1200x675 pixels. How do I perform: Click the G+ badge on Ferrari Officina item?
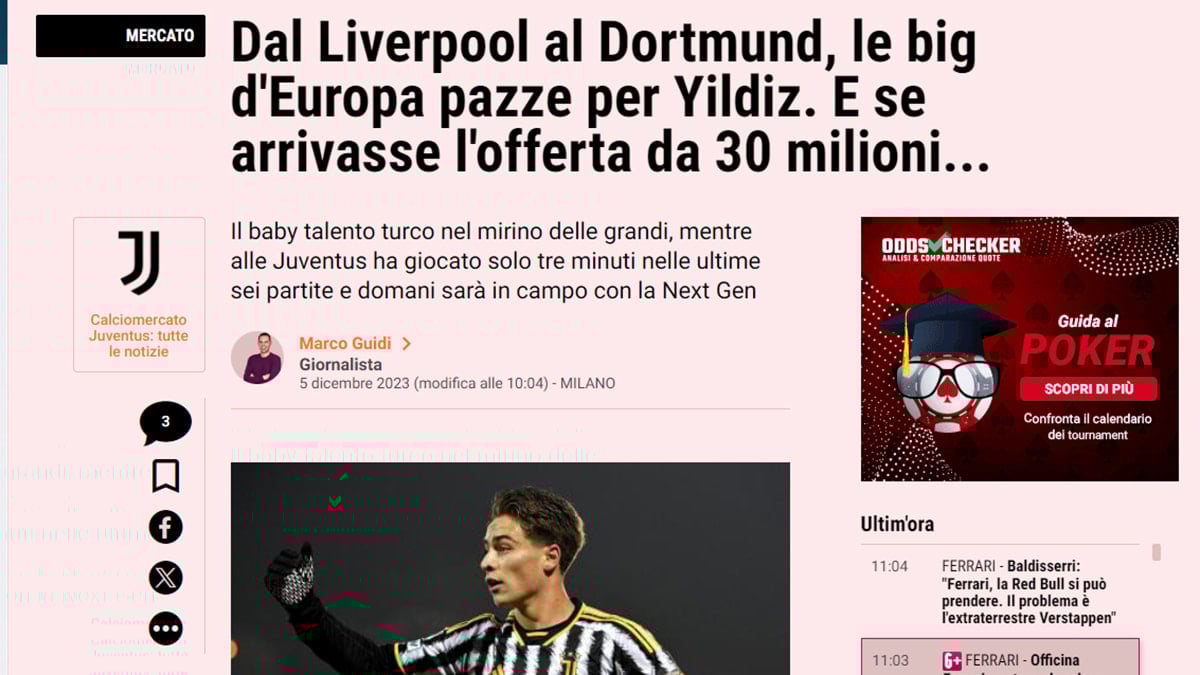click(x=951, y=661)
